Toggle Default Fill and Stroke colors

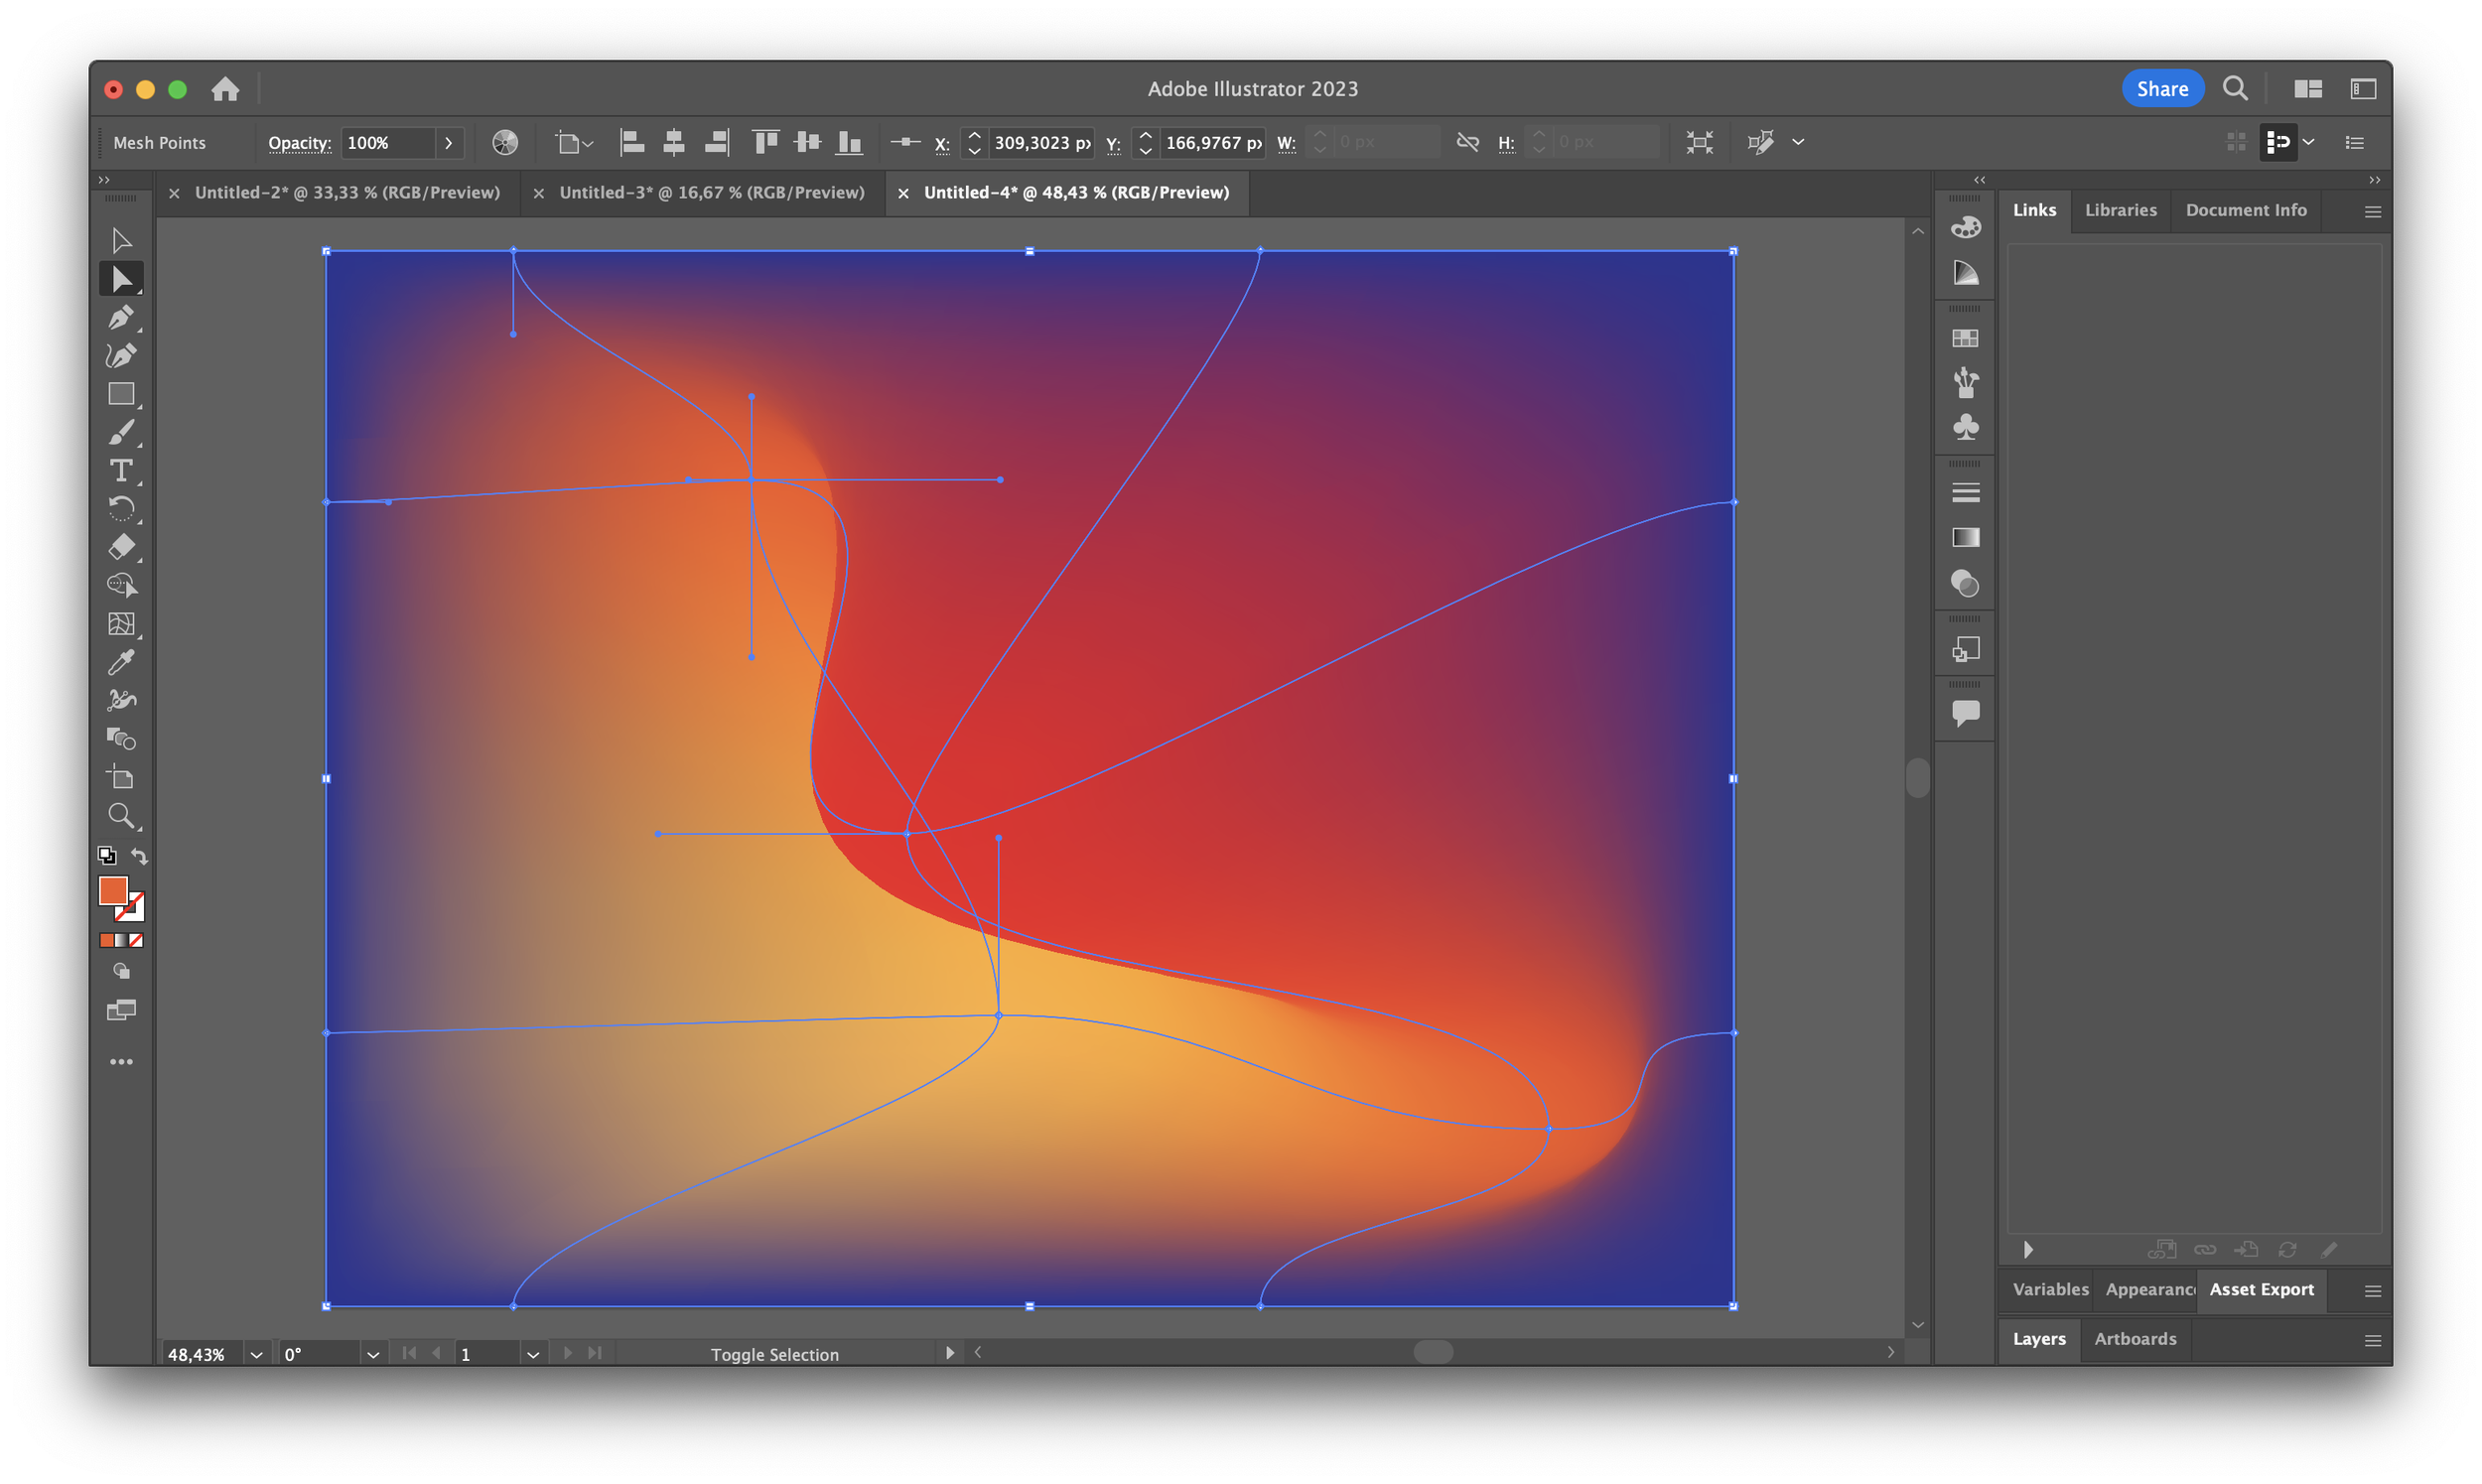pyautogui.click(x=106, y=855)
